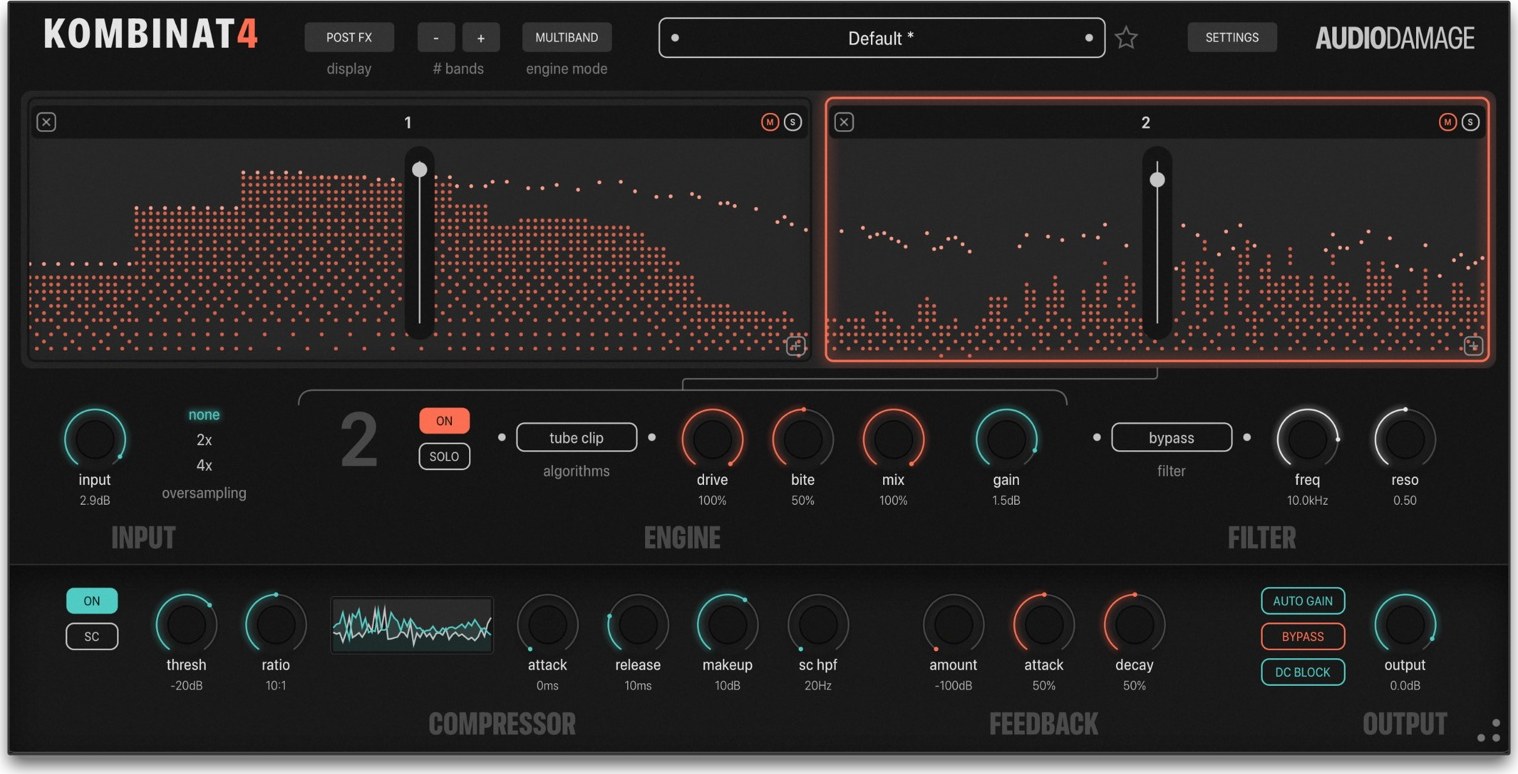1518x774 pixels.
Task: Solo band 2 with the S icon
Action: click(1470, 122)
